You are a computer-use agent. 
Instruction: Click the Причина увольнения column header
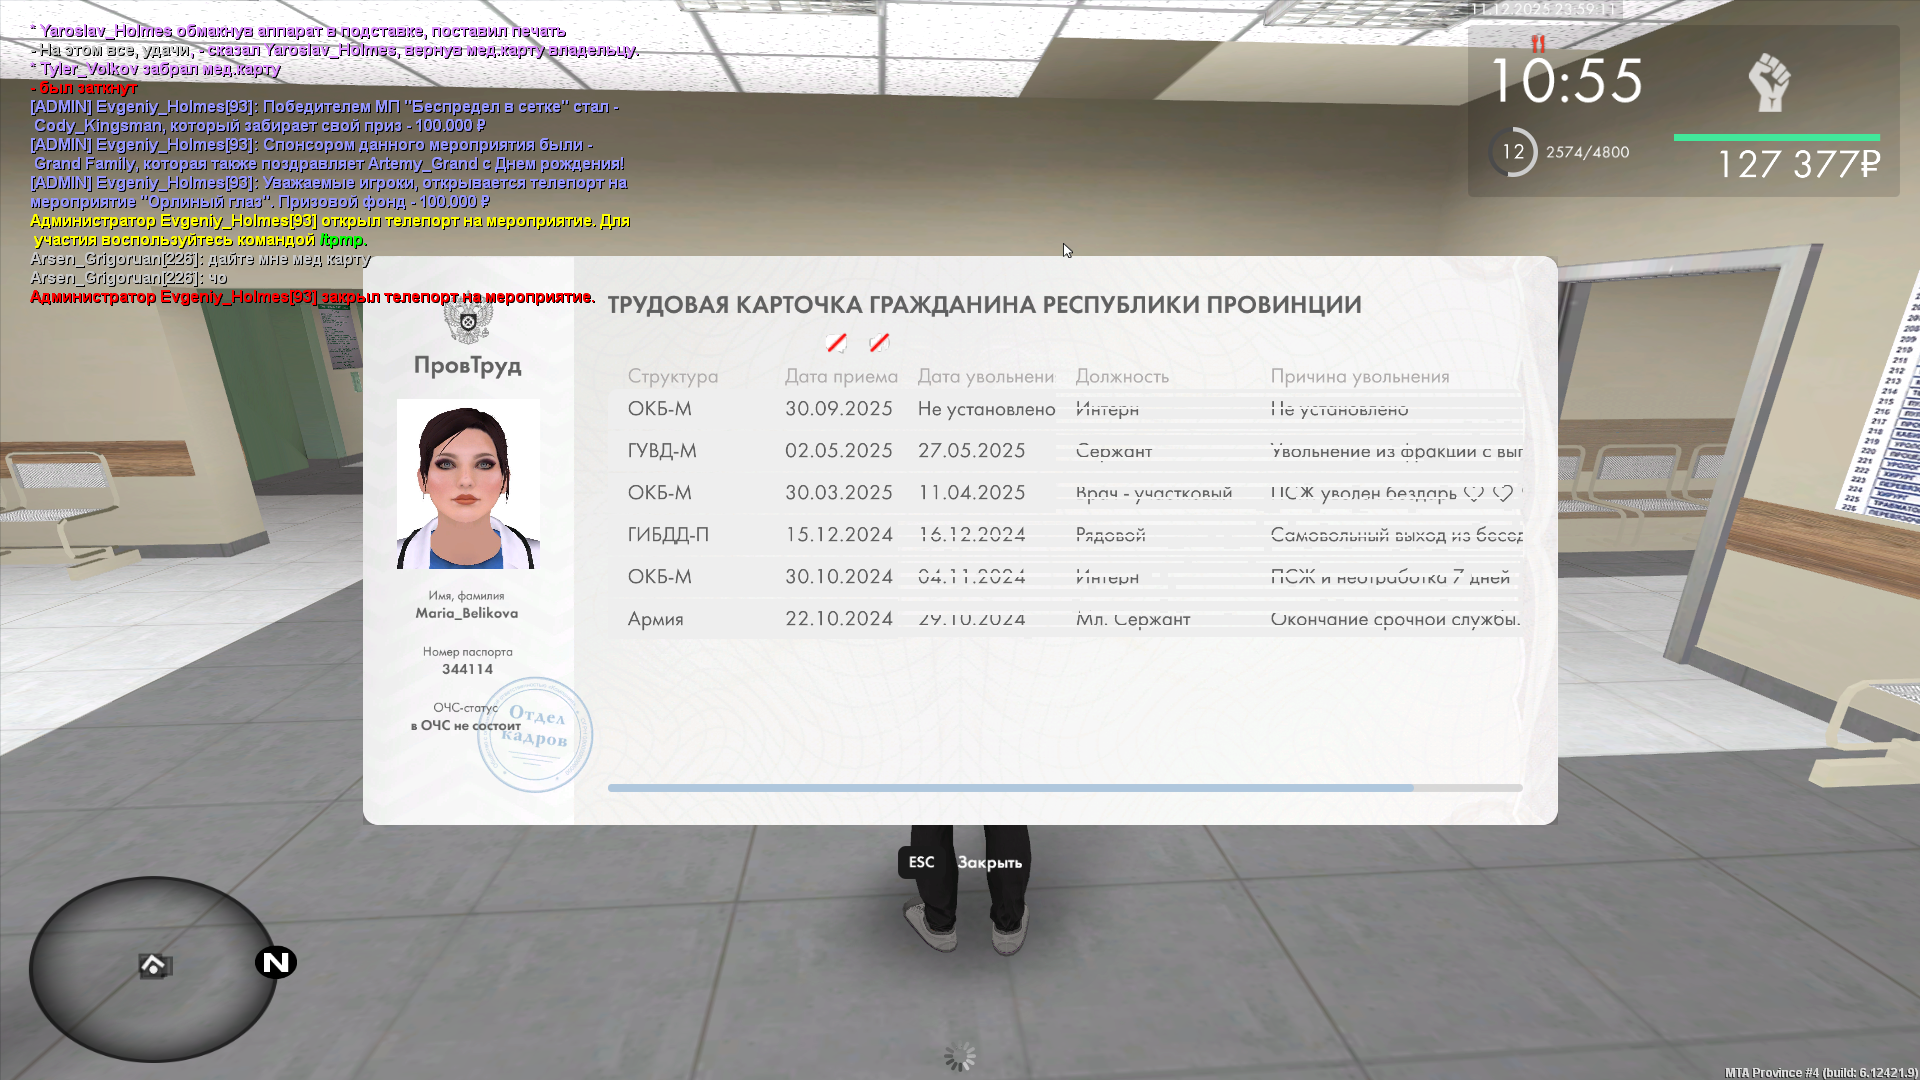pos(1359,376)
